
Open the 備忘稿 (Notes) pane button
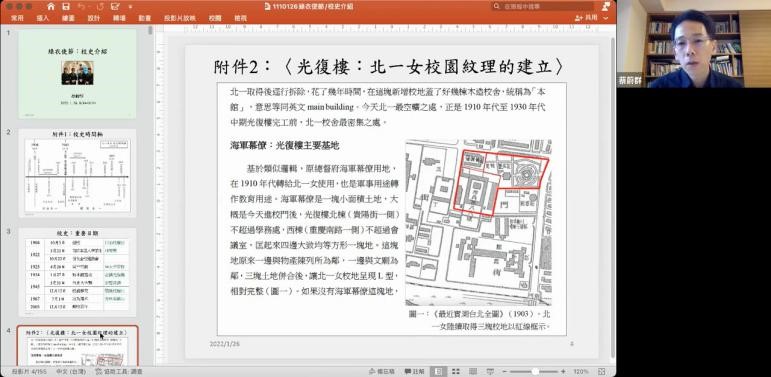[382, 372]
